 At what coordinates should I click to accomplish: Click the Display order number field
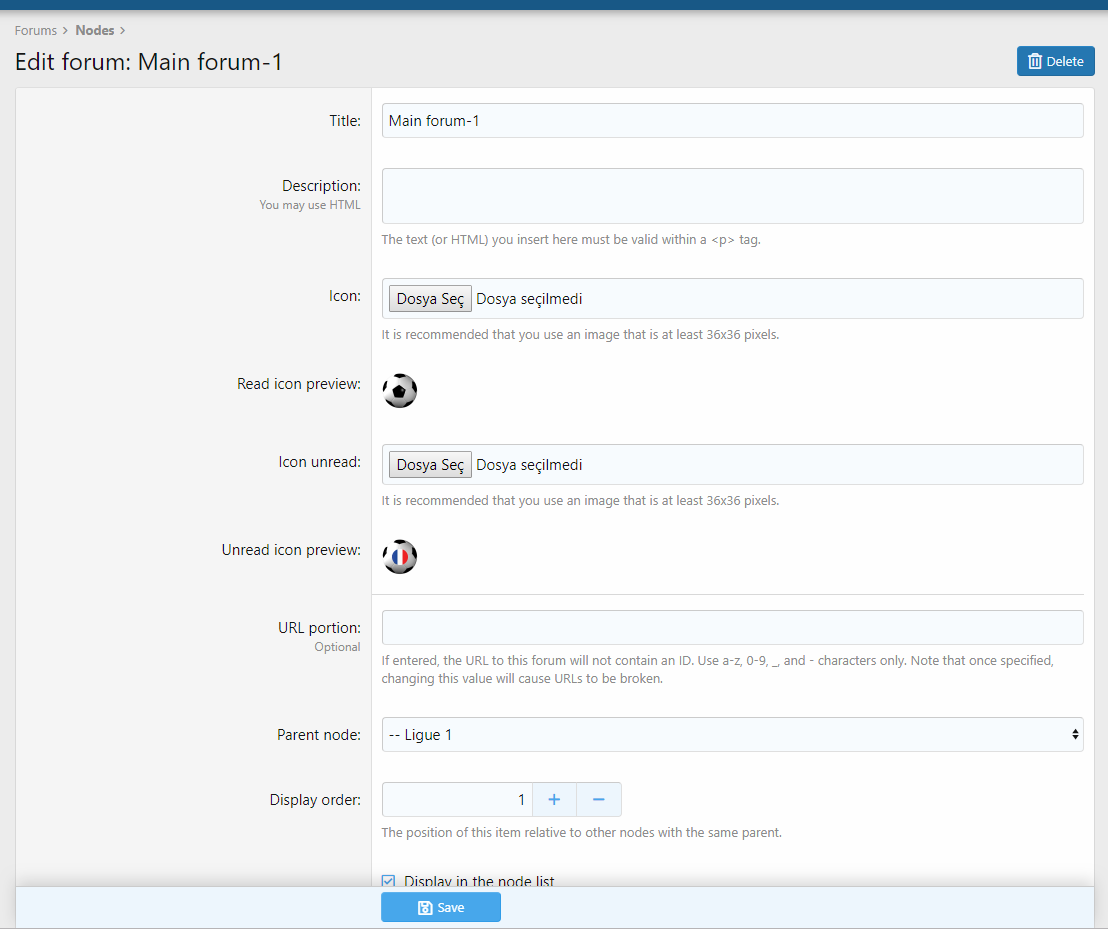click(x=457, y=800)
